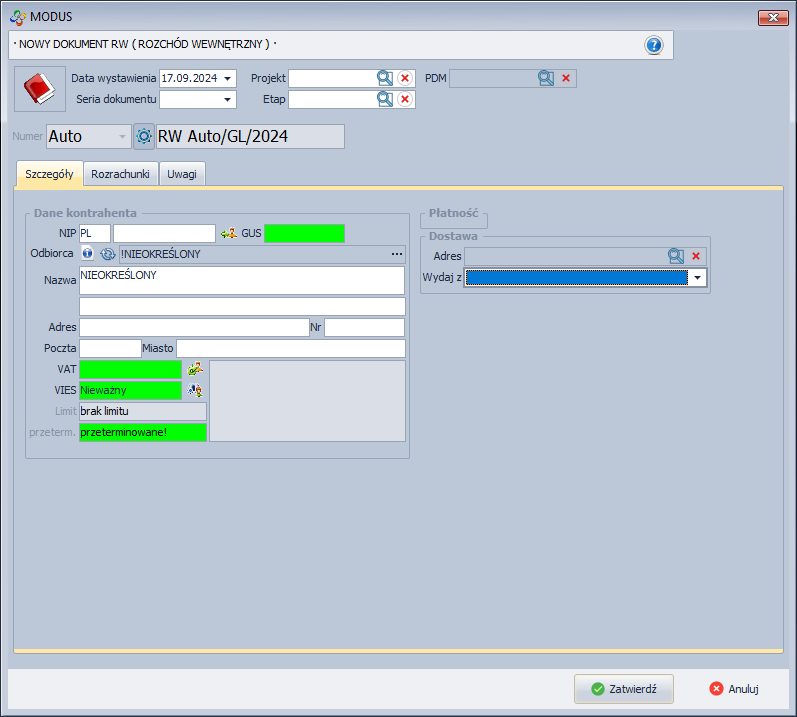The height and width of the screenshot is (717, 797).
Task: Open the Seria dokumentu dropdown
Action: tap(228, 99)
